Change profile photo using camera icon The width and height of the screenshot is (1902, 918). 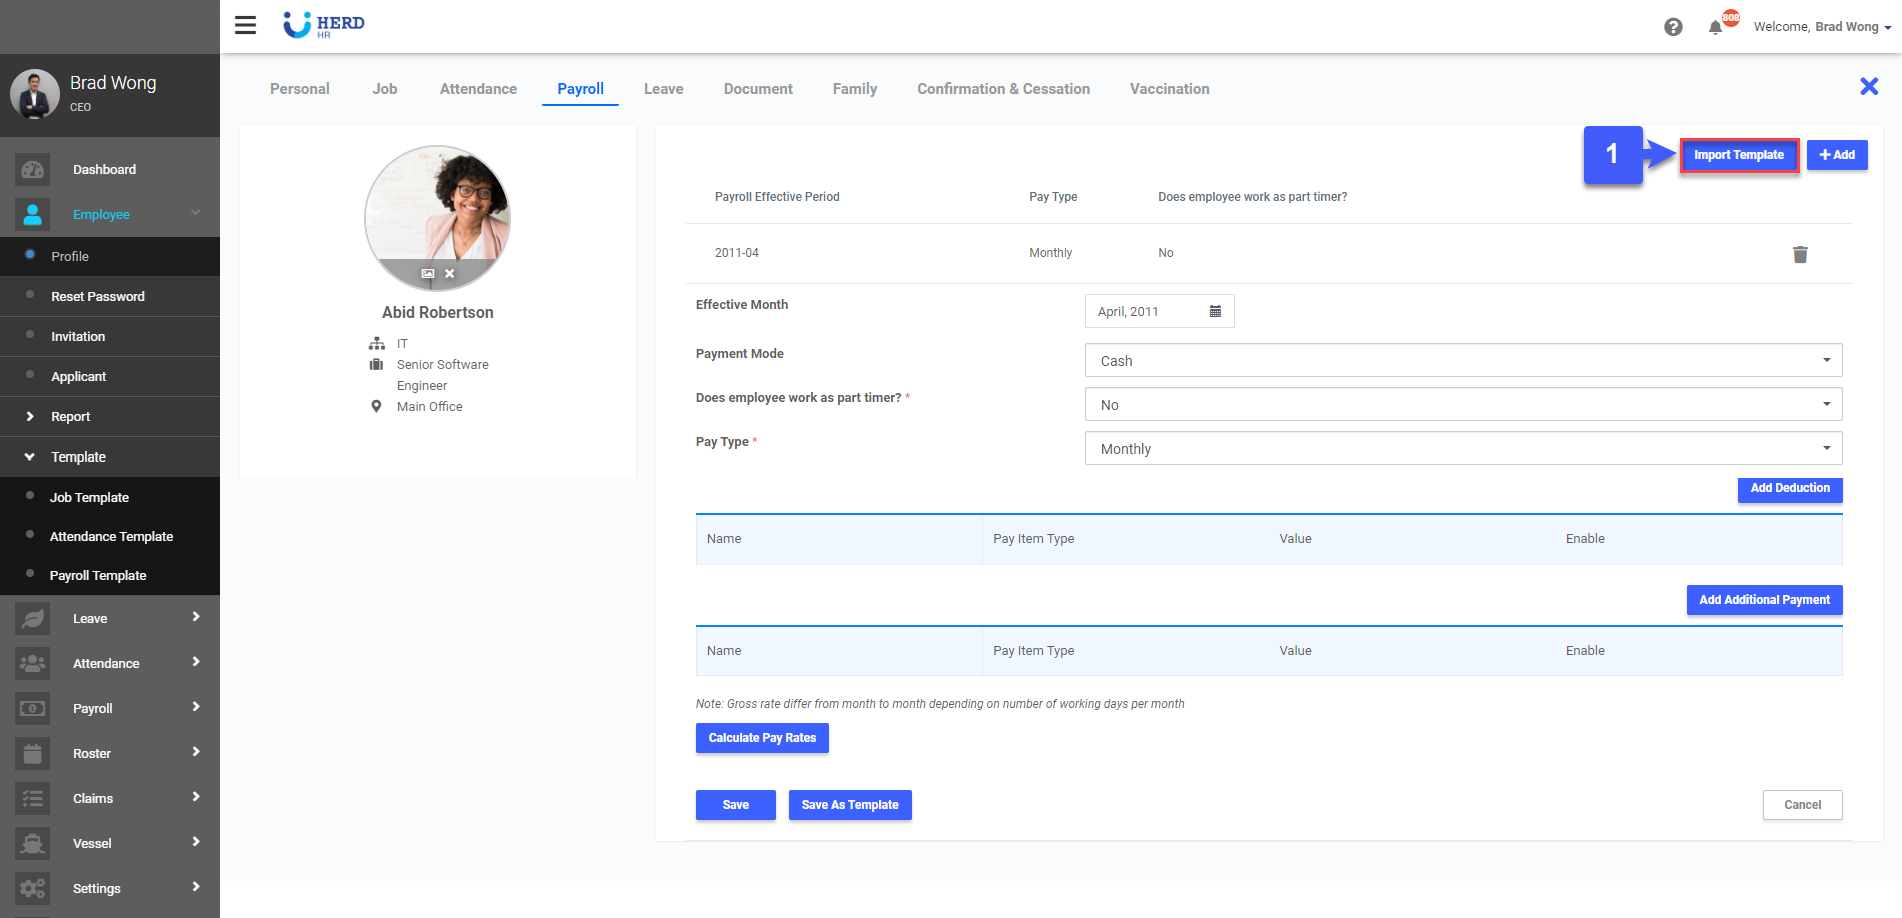click(427, 273)
